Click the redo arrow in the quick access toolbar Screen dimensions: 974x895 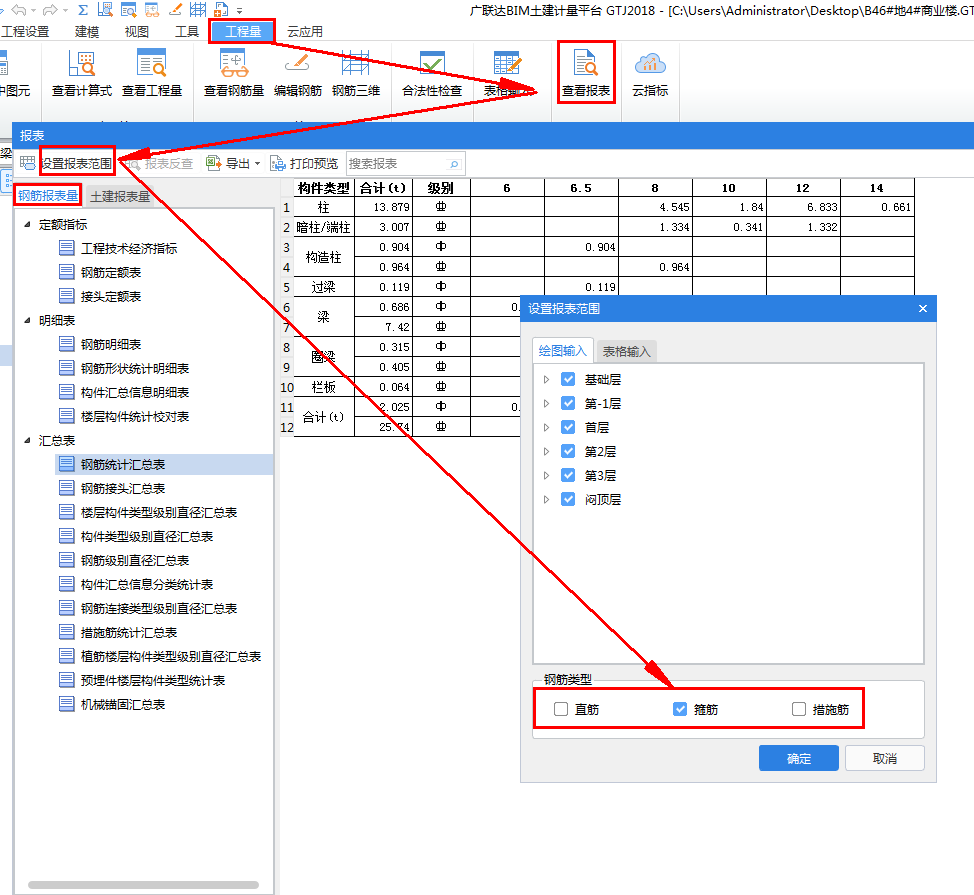[x=50, y=10]
